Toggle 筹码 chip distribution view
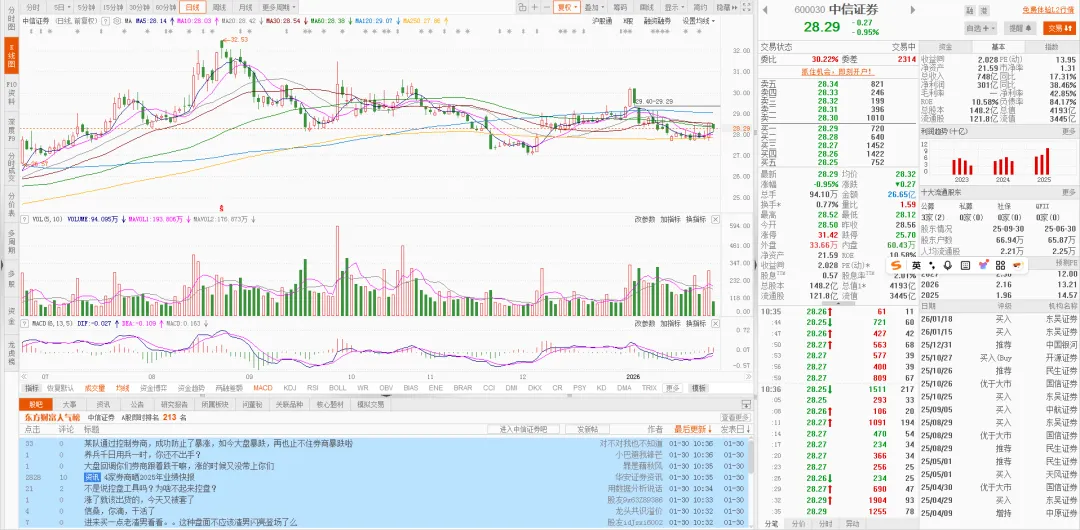The width and height of the screenshot is (1080, 530). [x=620, y=7]
